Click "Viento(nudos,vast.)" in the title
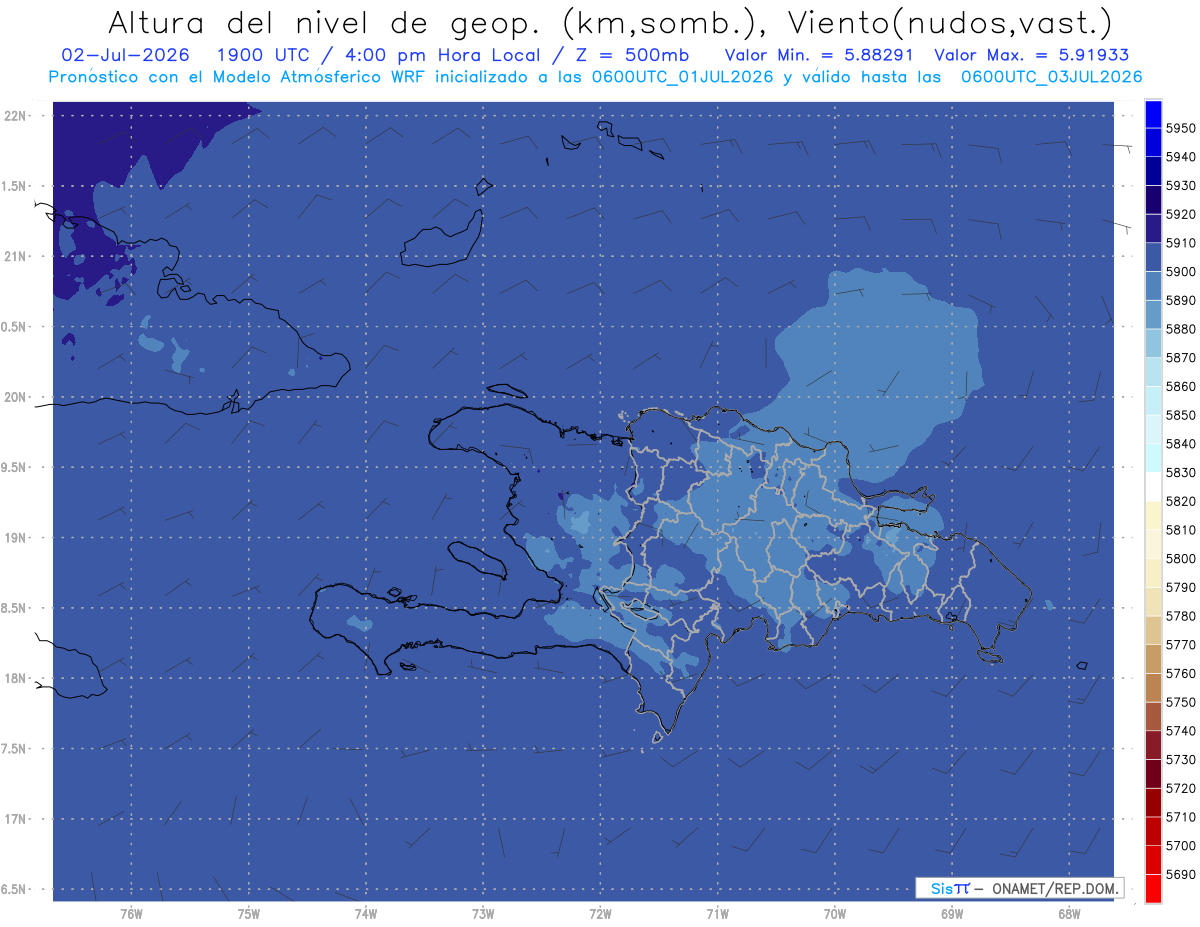Screen dimensions: 1200x927 coord(948,22)
